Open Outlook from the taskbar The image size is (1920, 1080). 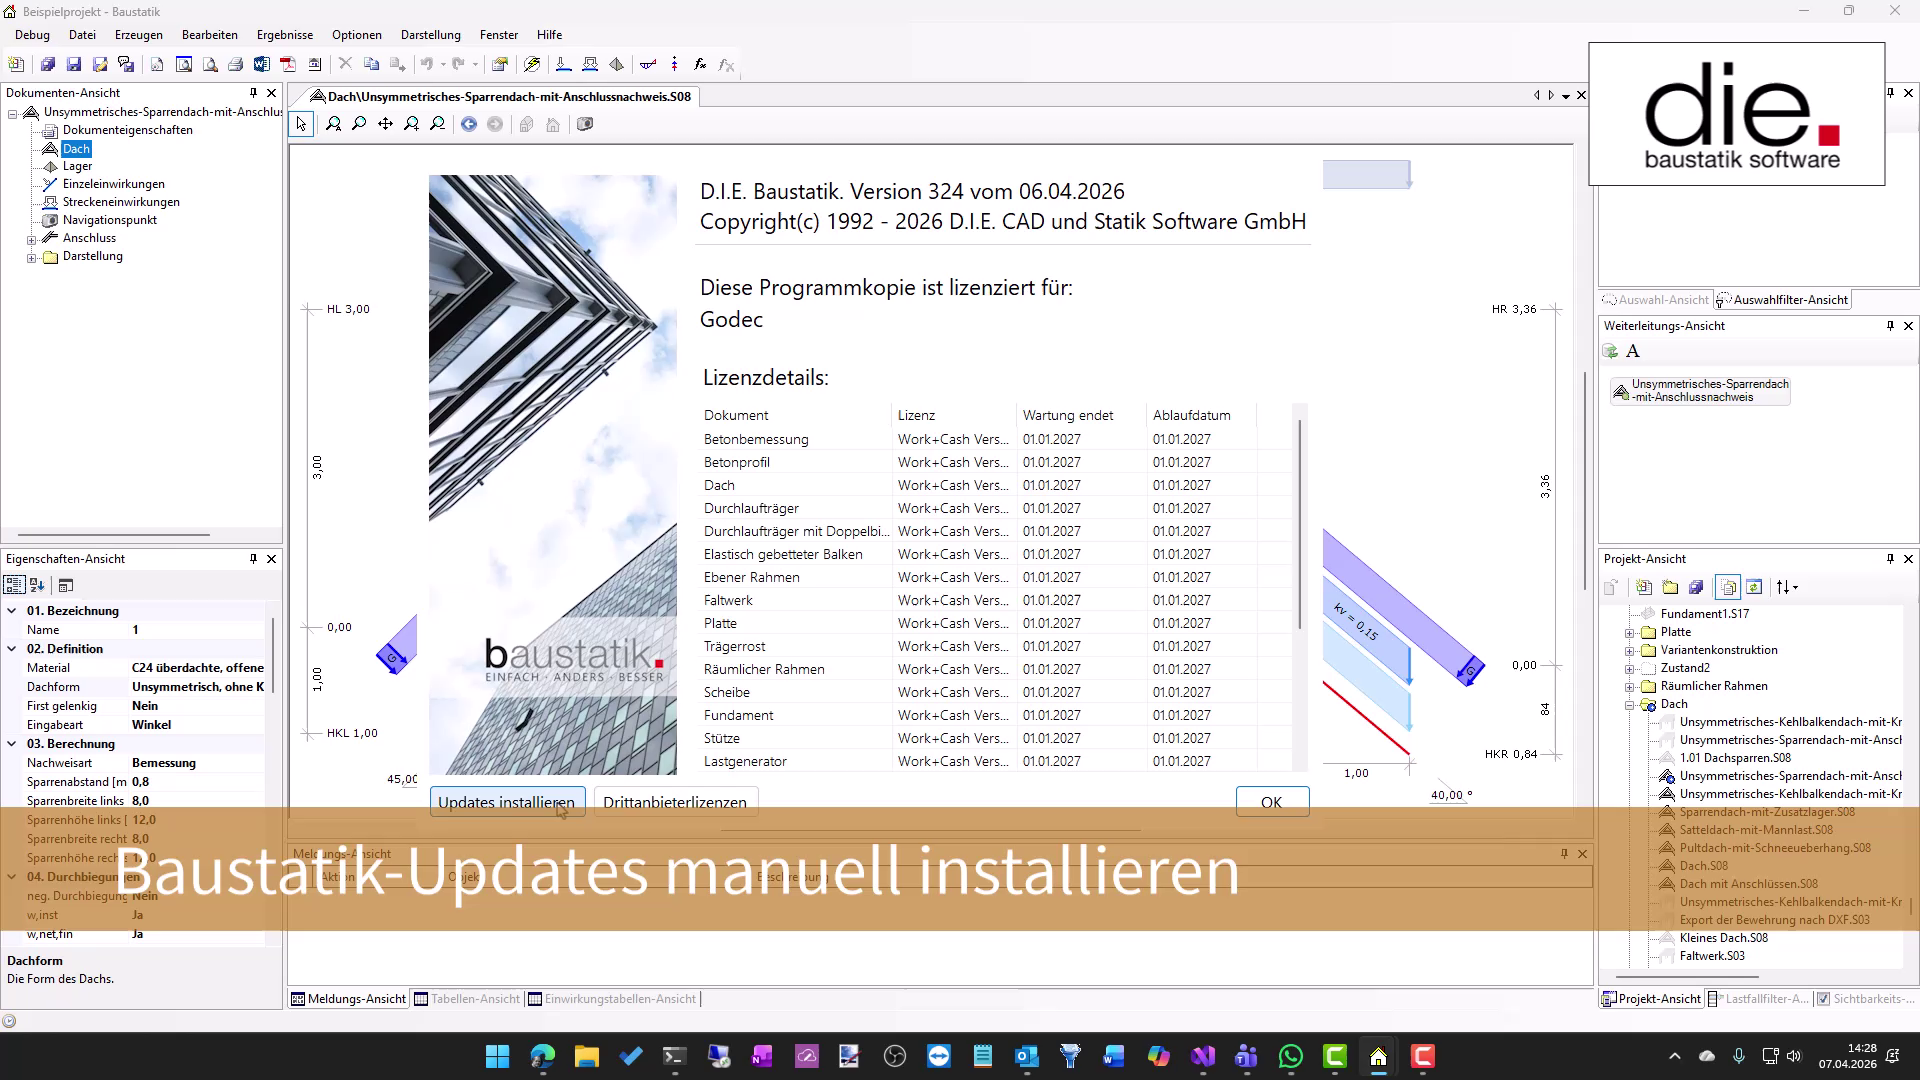coord(1027,1056)
